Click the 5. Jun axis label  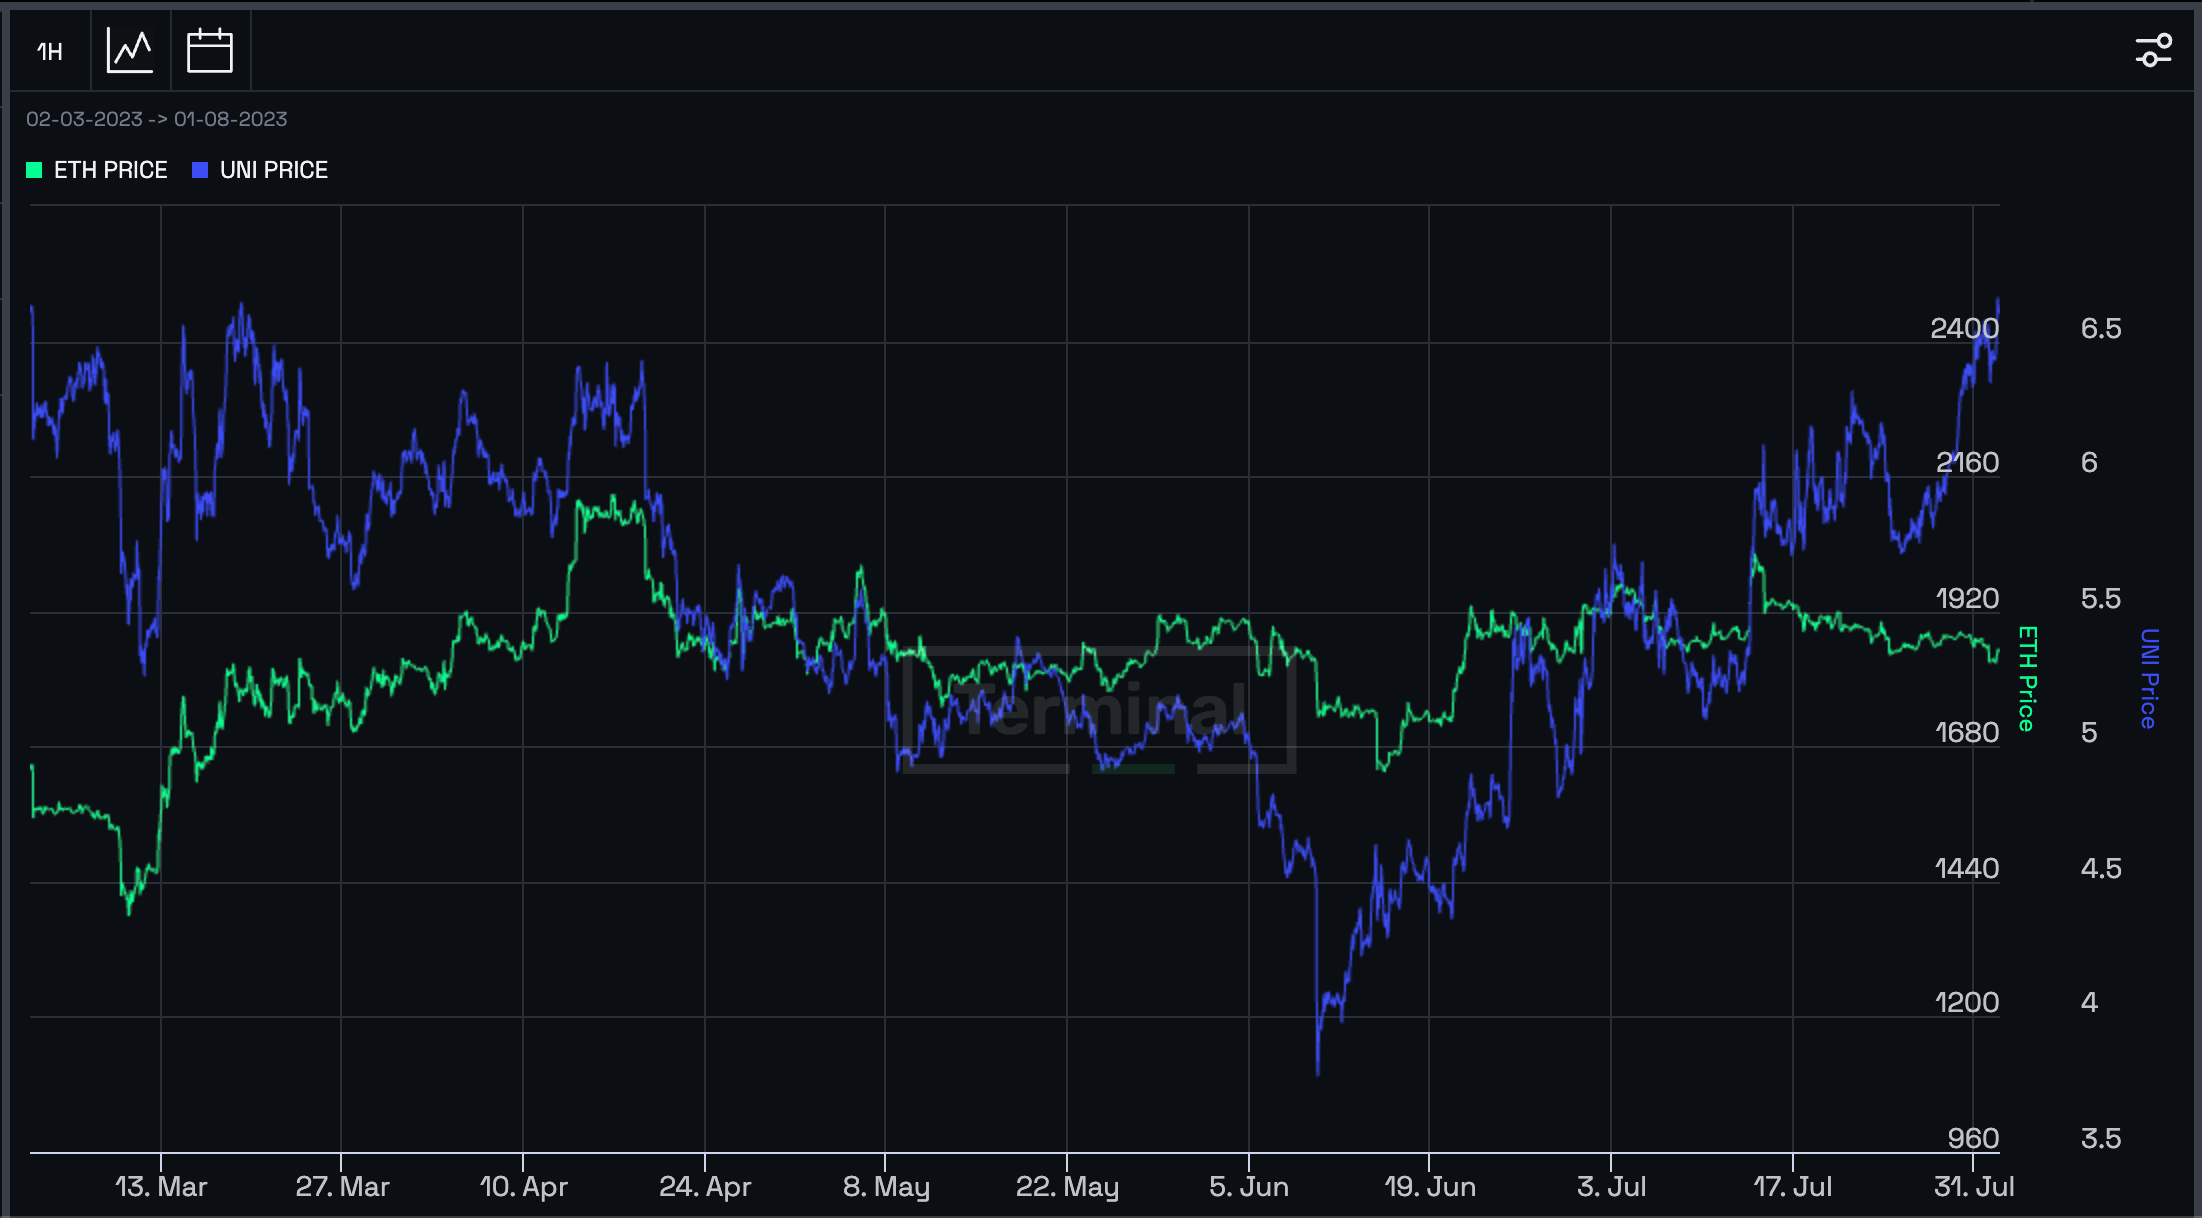[x=1249, y=1187]
